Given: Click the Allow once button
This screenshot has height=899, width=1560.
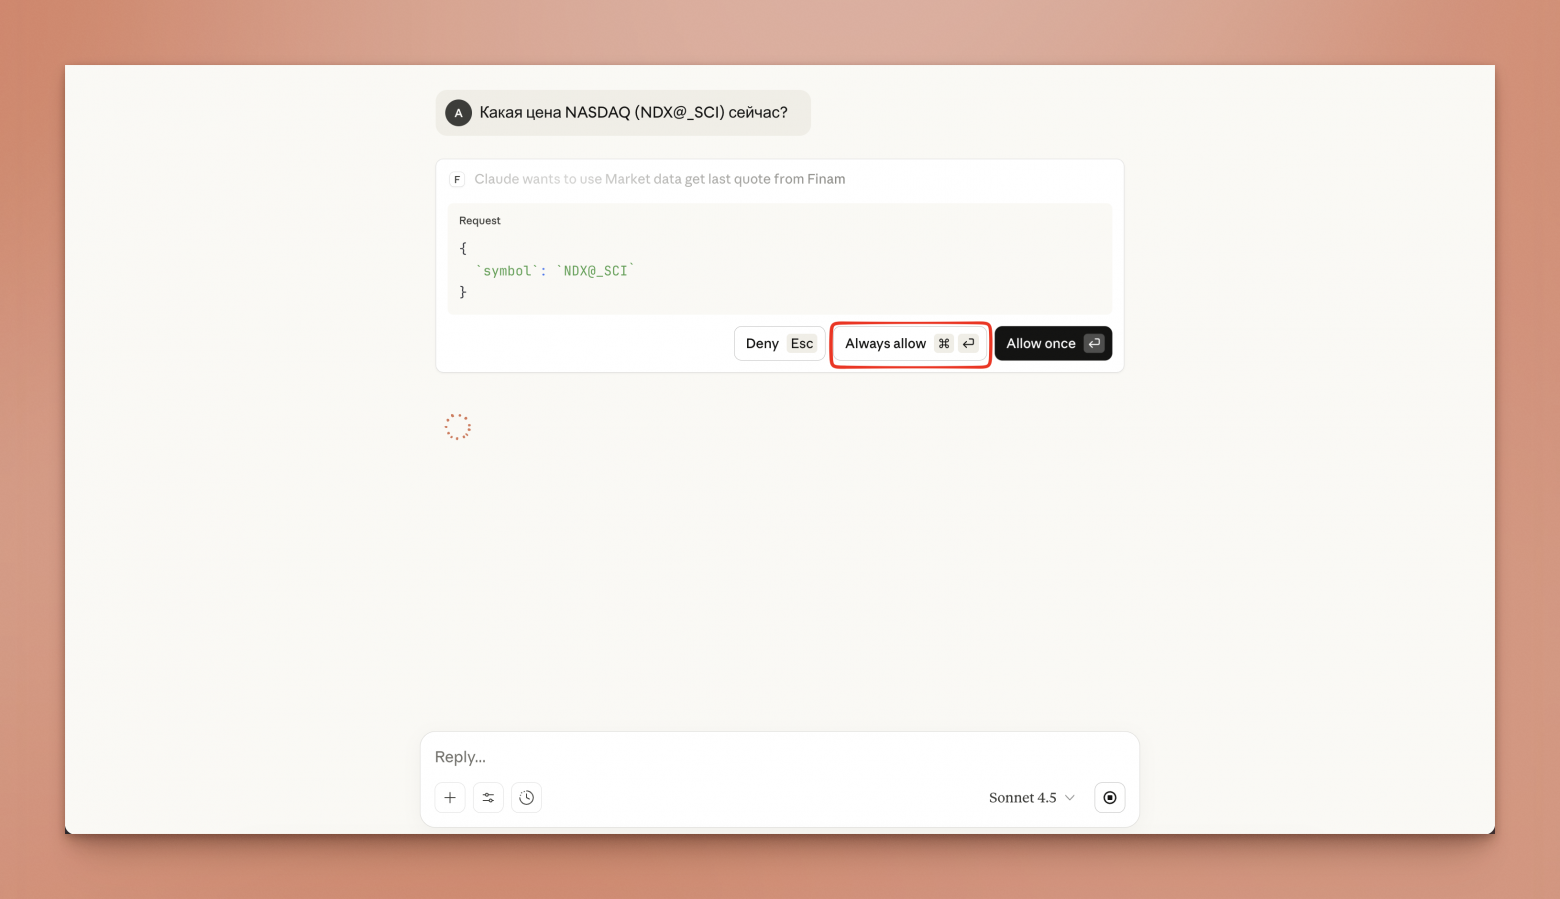Looking at the screenshot, I should [x=1053, y=343].
